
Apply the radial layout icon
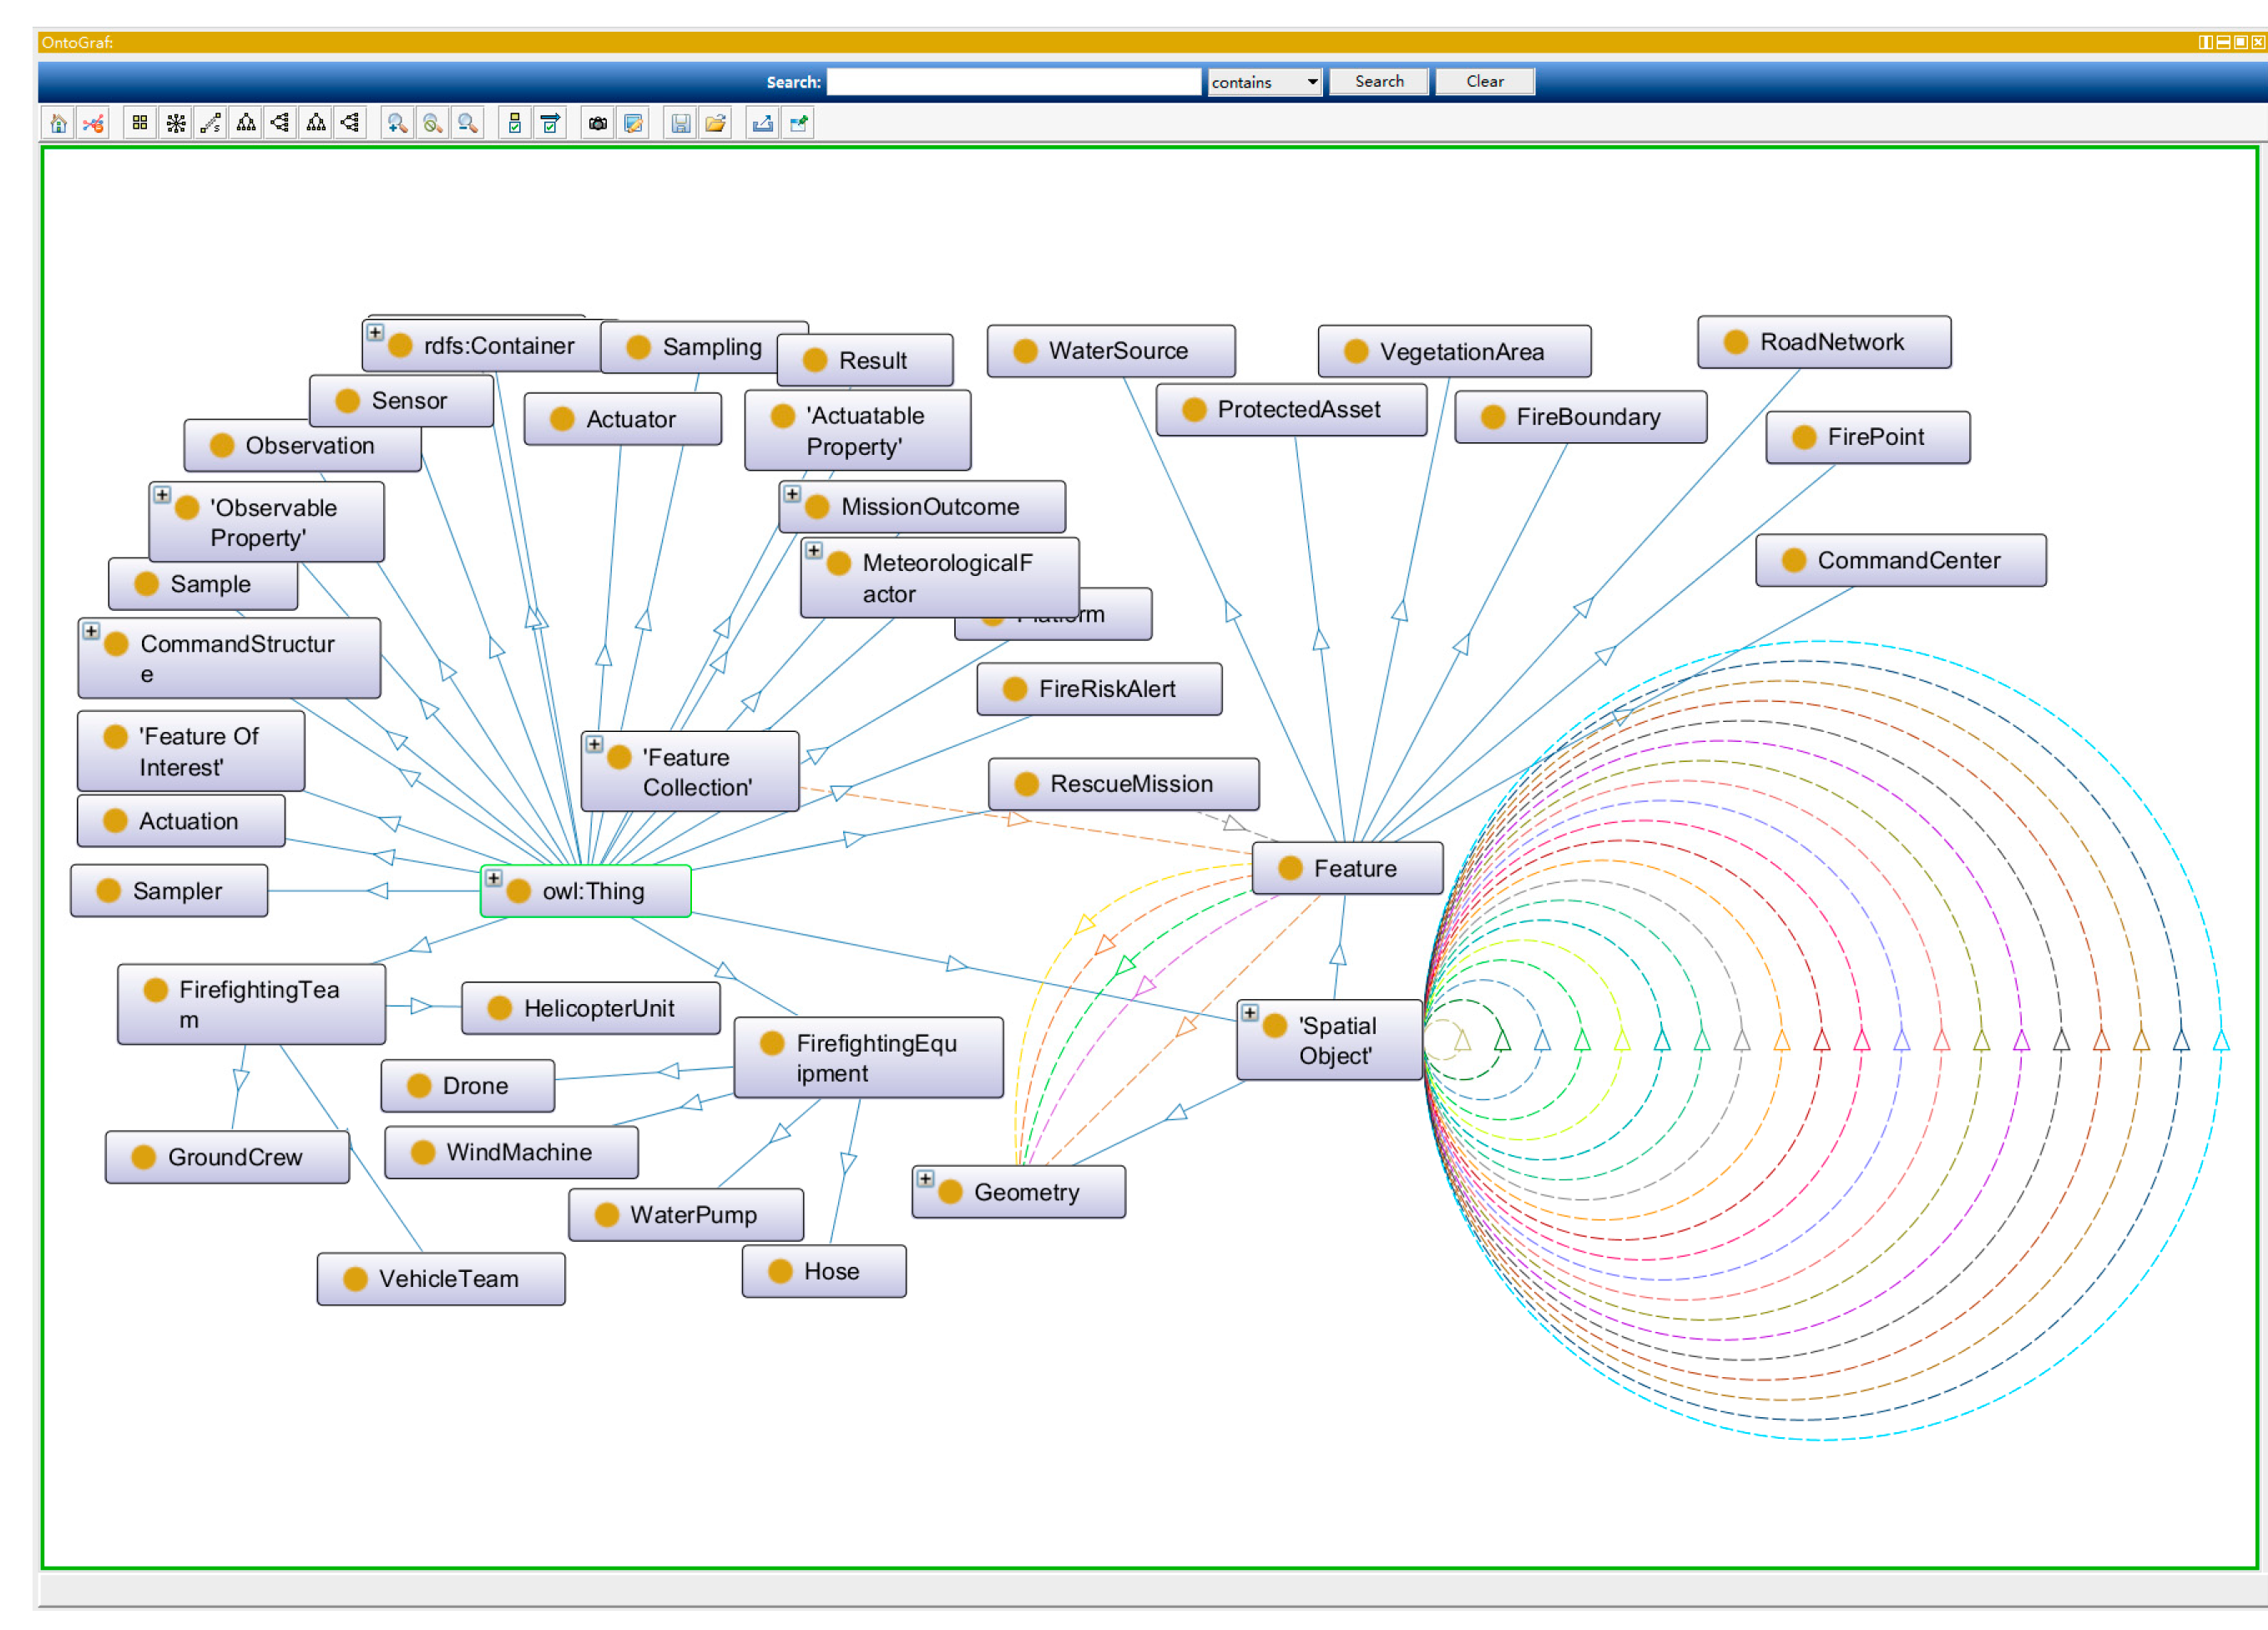coord(176,123)
